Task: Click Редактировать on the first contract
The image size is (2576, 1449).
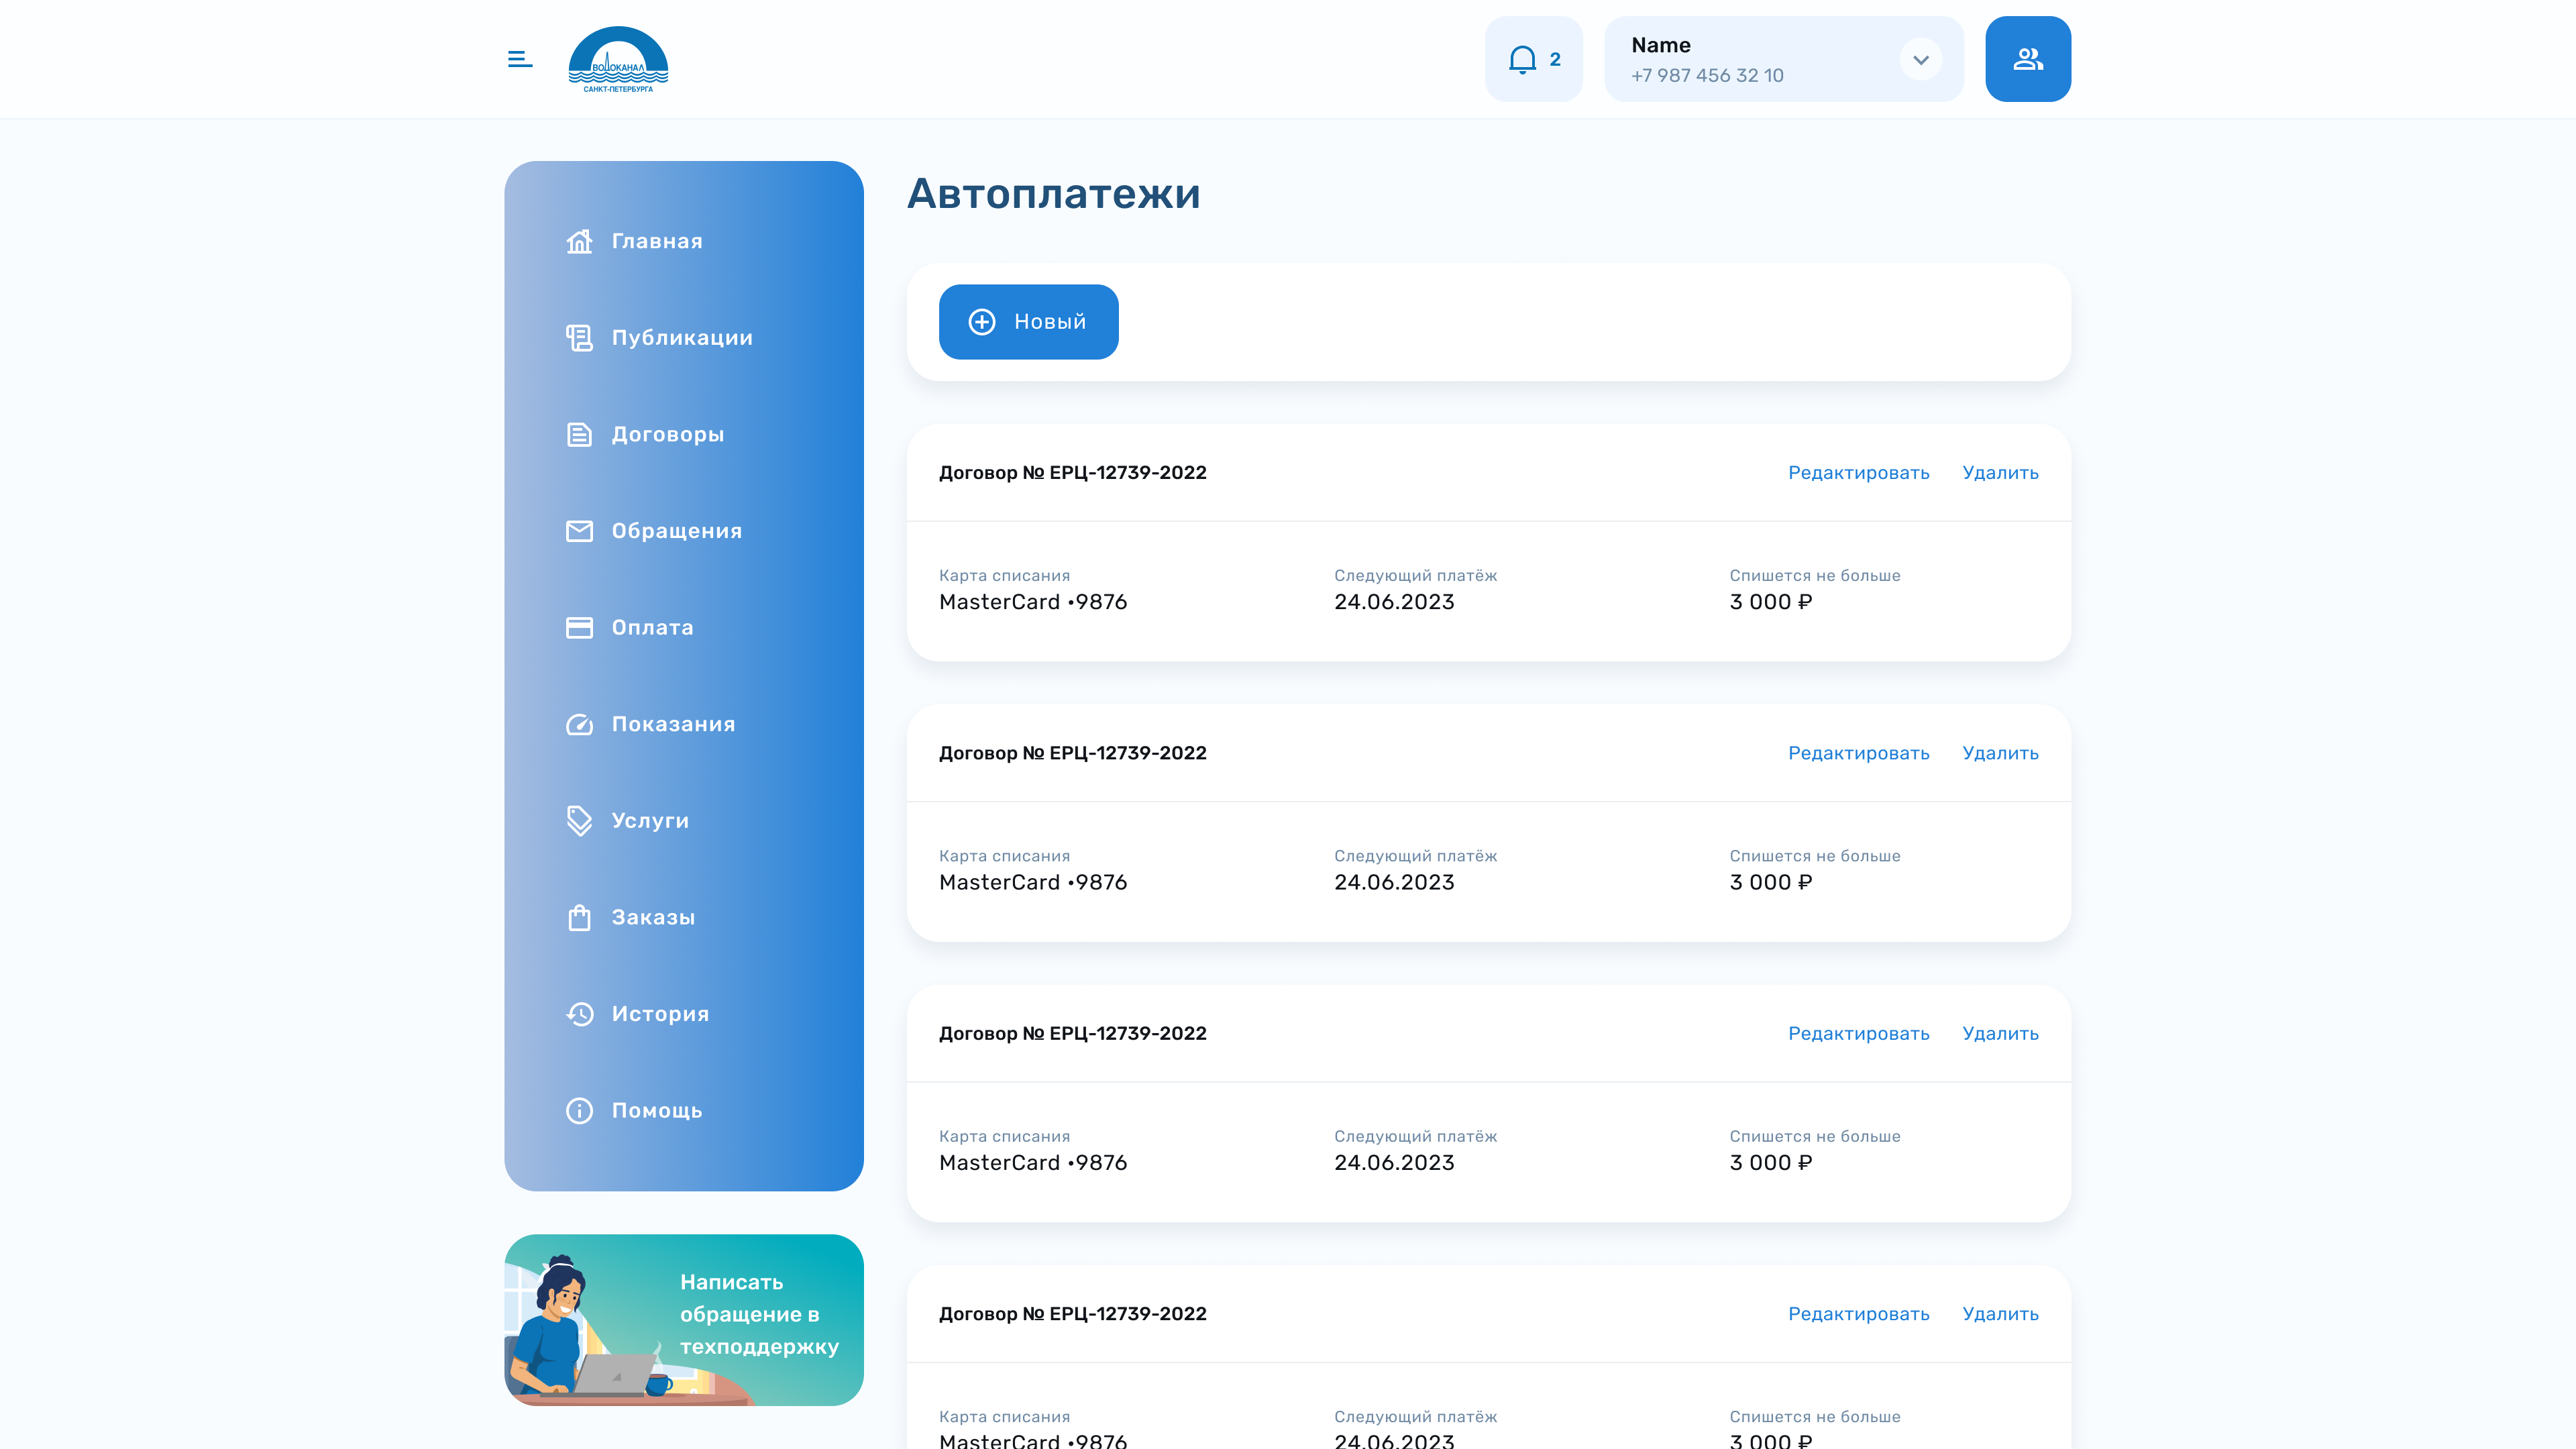Action: click(x=1858, y=472)
